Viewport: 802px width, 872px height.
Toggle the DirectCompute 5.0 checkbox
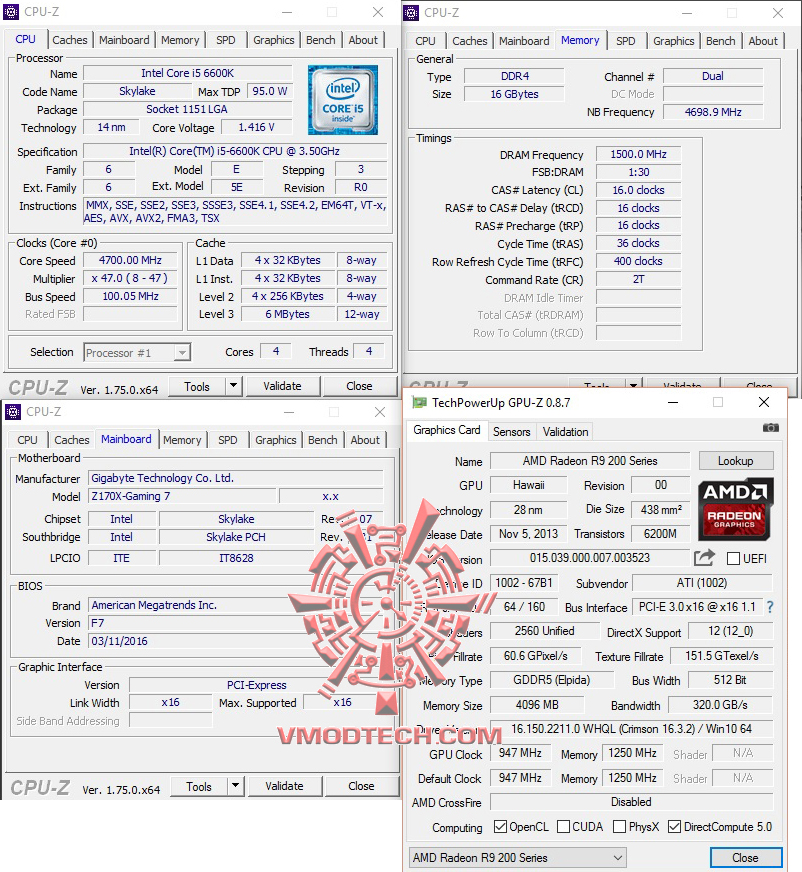pyautogui.click(x=674, y=826)
